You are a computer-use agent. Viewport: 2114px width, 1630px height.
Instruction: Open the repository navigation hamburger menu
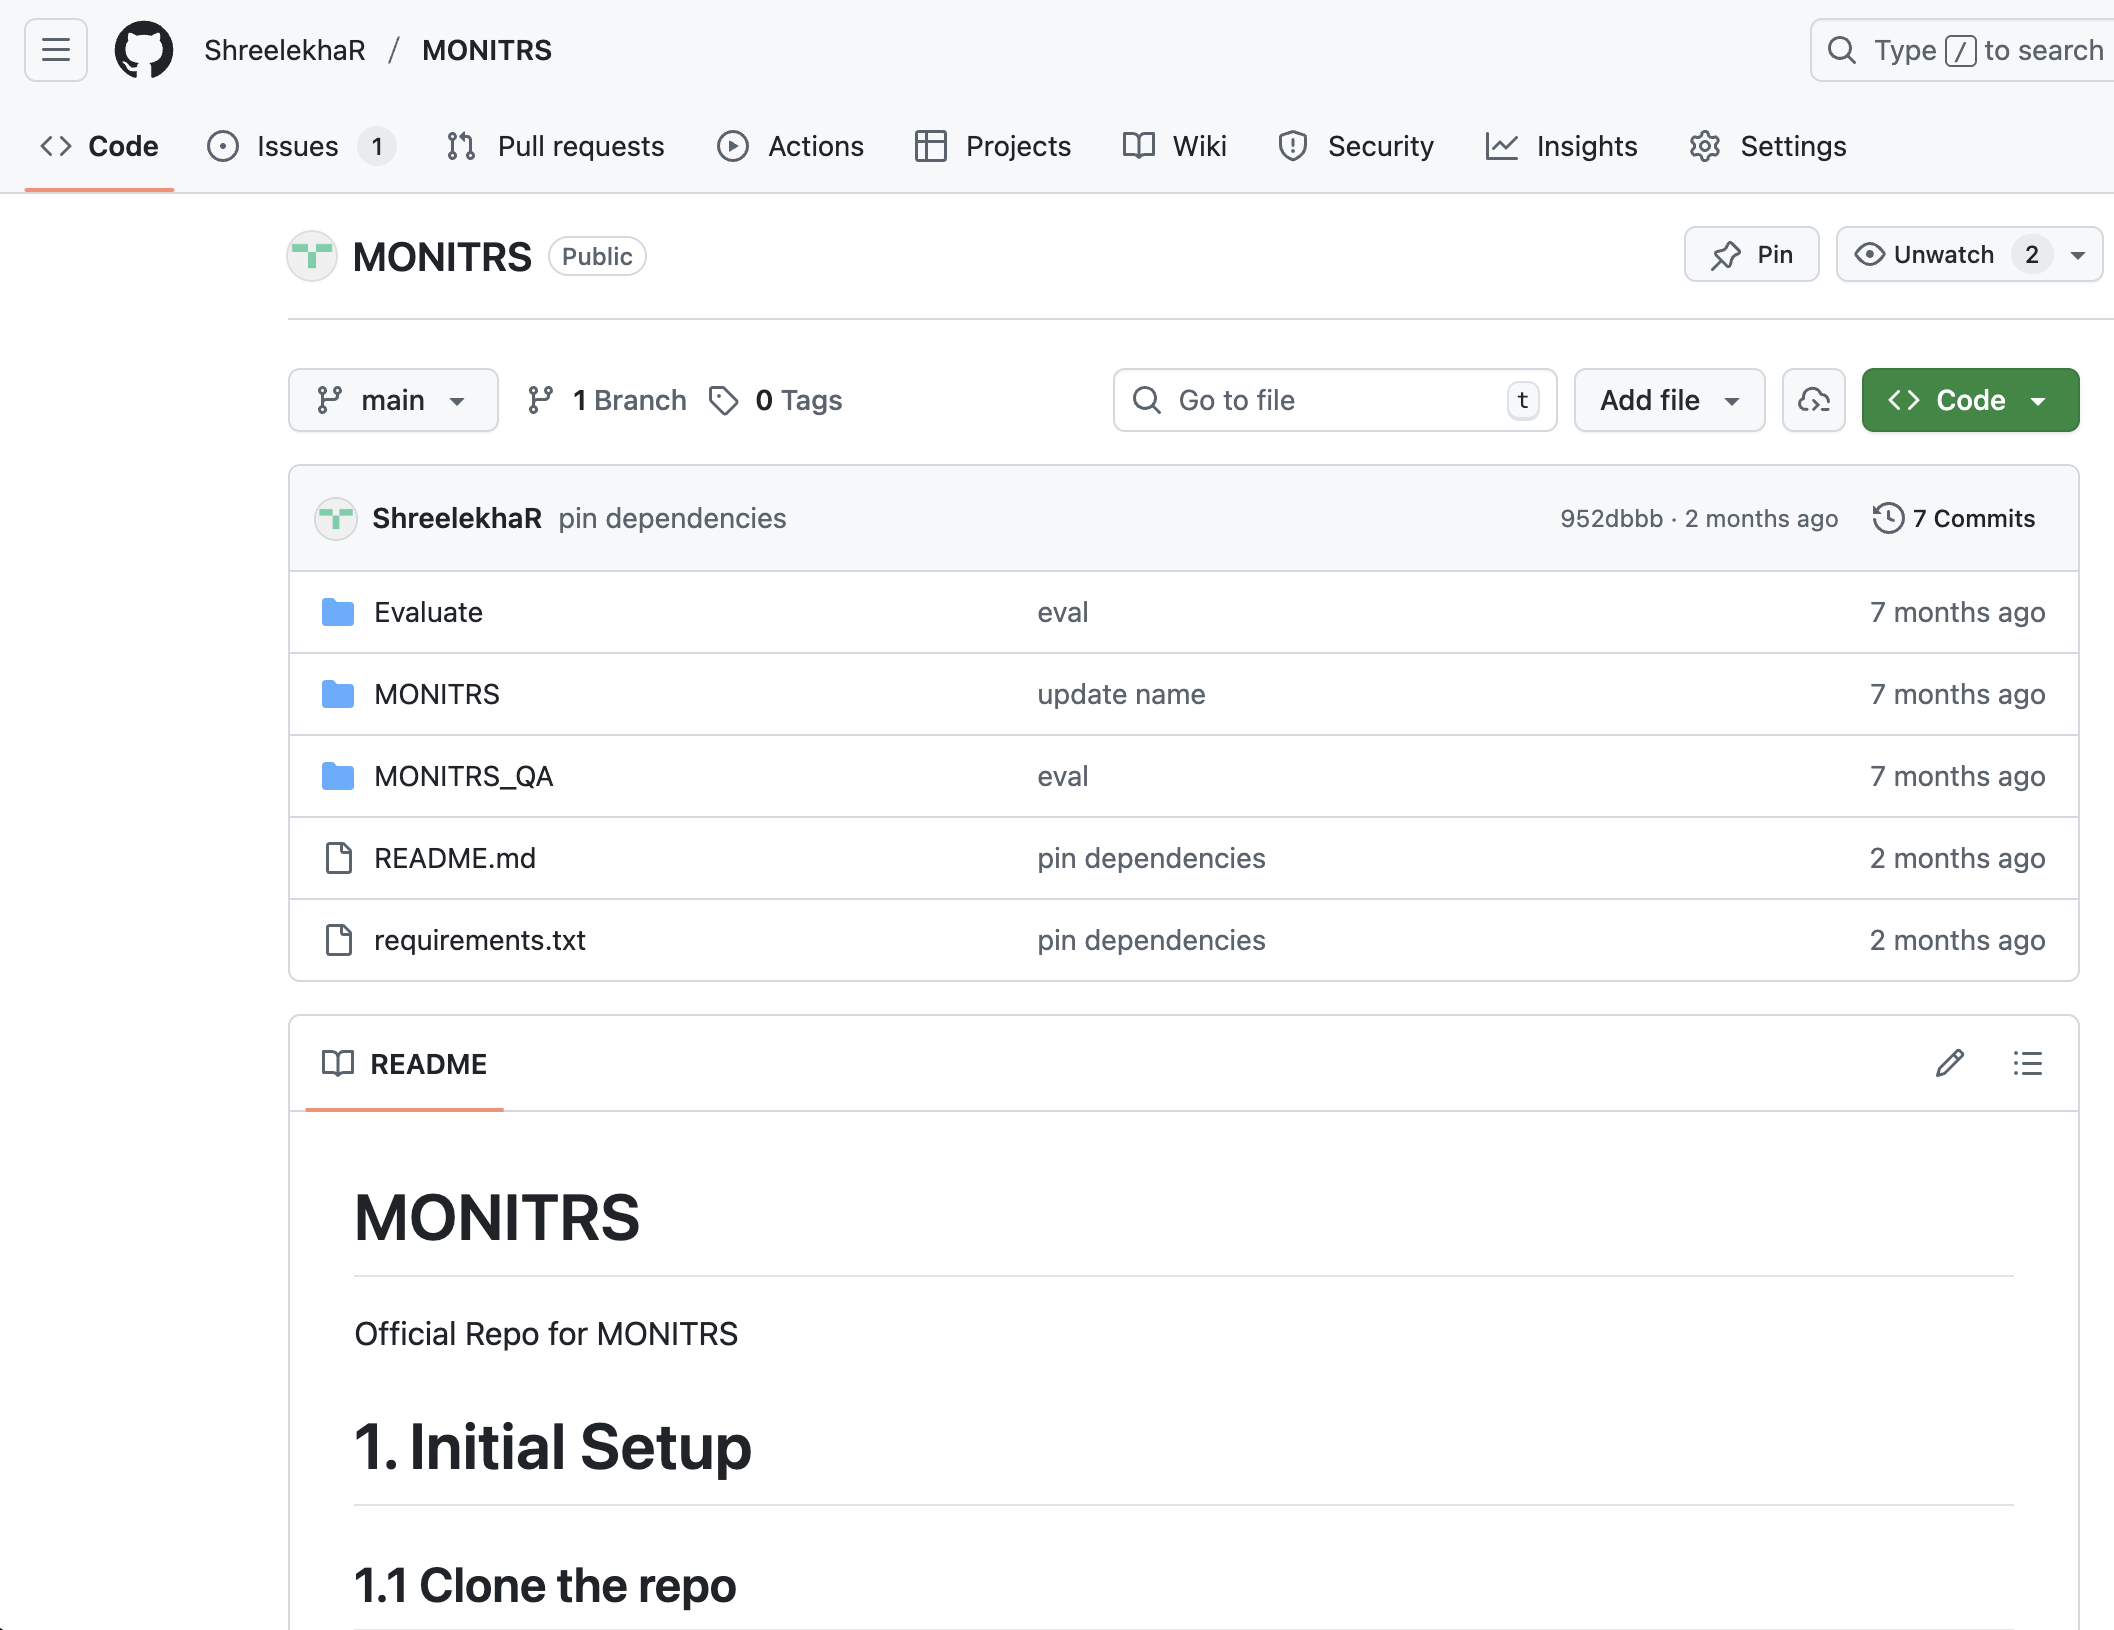click(x=55, y=50)
